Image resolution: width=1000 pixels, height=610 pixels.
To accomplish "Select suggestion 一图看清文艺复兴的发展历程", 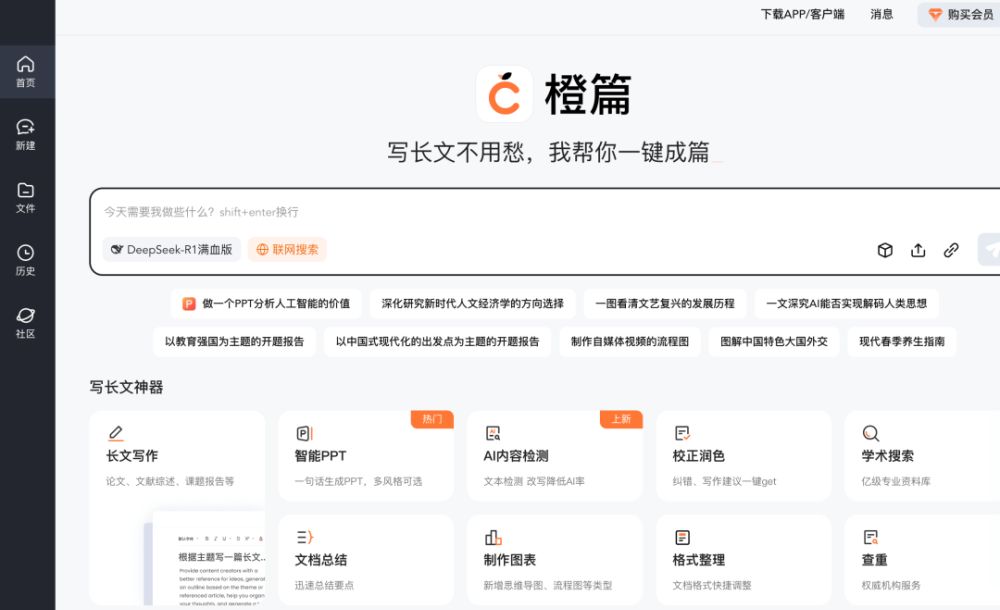I will (665, 304).
